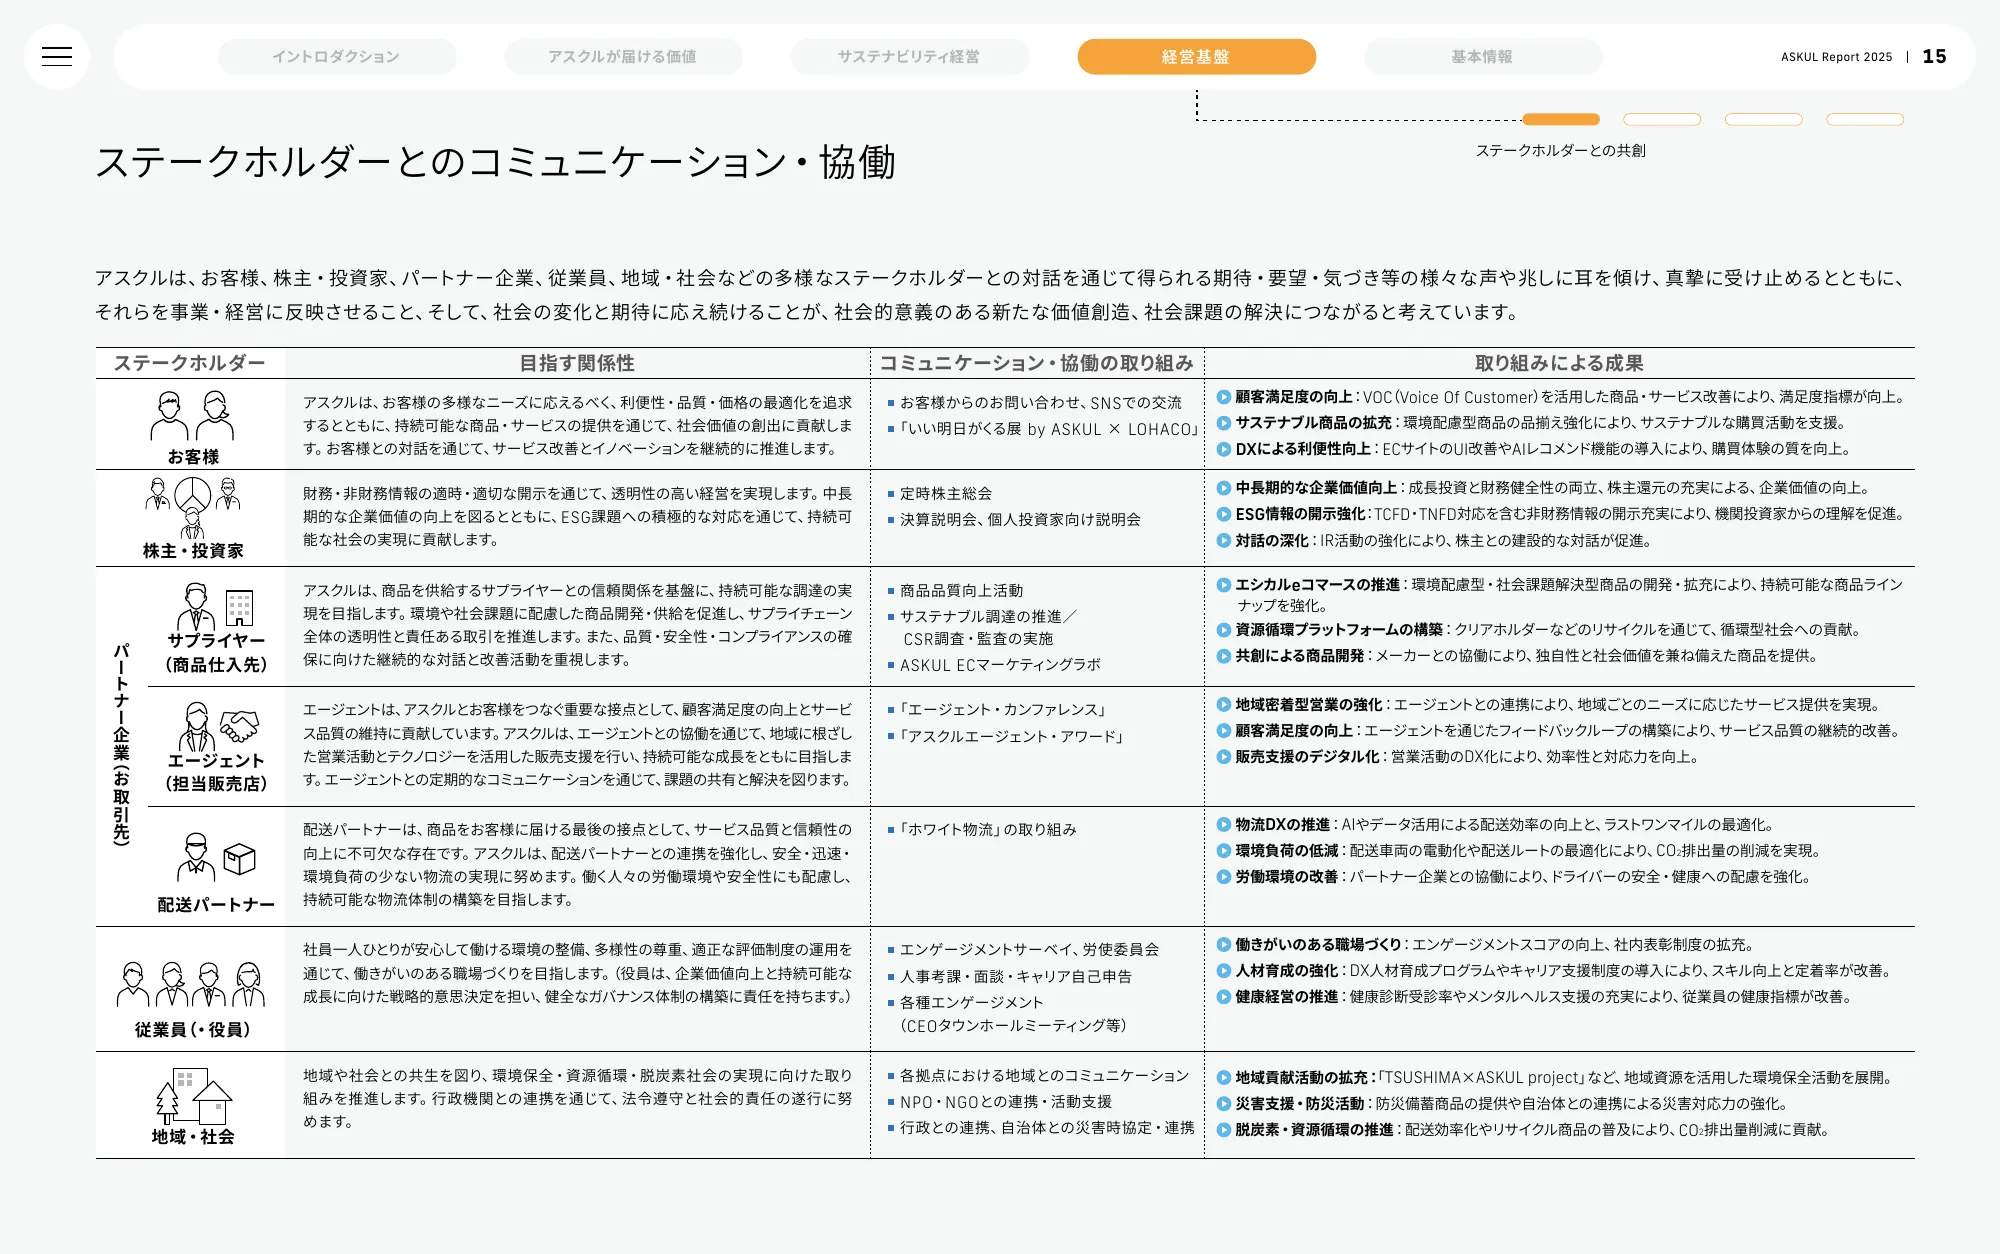Click the arrow bullet beside 環境負荷の低減
The image size is (2000, 1254).
coord(1224,851)
